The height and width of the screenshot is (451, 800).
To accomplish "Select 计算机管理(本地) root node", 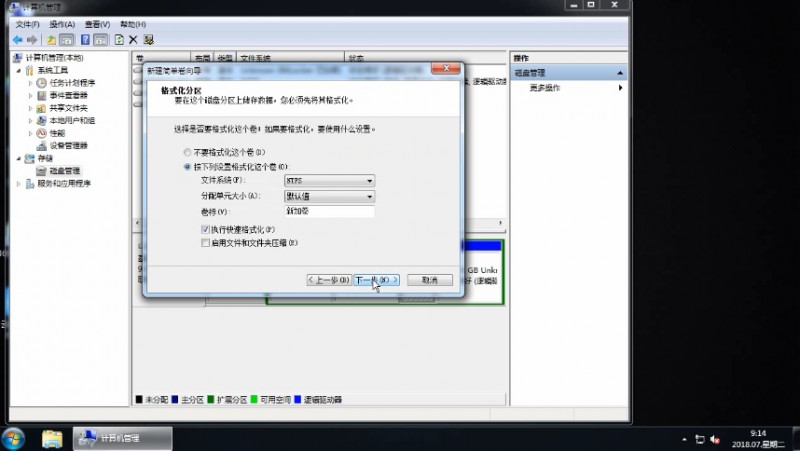I will [x=55, y=58].
